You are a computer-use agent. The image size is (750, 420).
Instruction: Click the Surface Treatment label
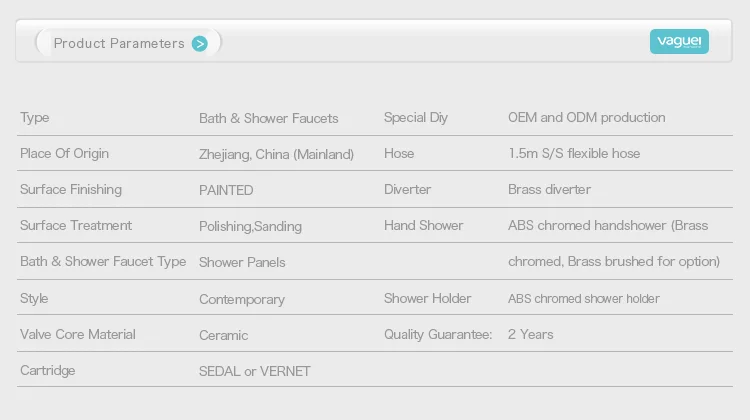pos(76,226)
